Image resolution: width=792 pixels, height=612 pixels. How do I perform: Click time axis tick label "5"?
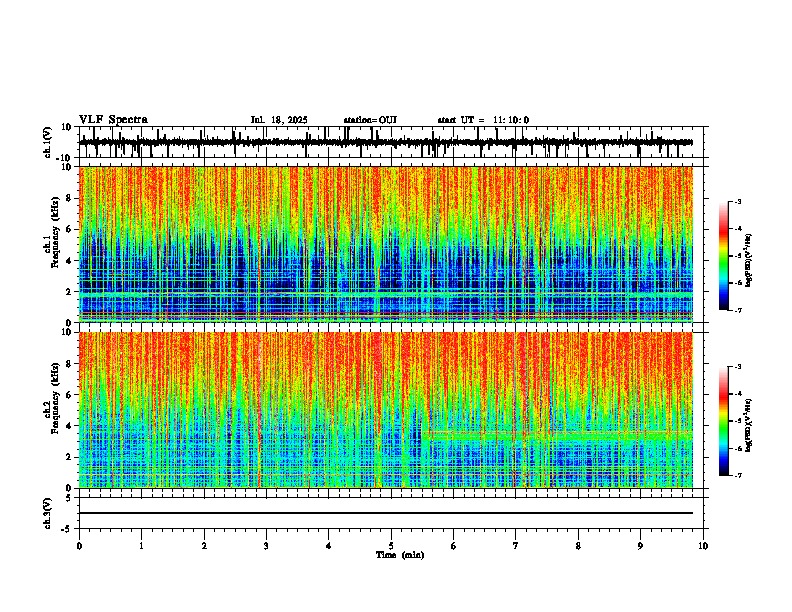tap(391, 546)
